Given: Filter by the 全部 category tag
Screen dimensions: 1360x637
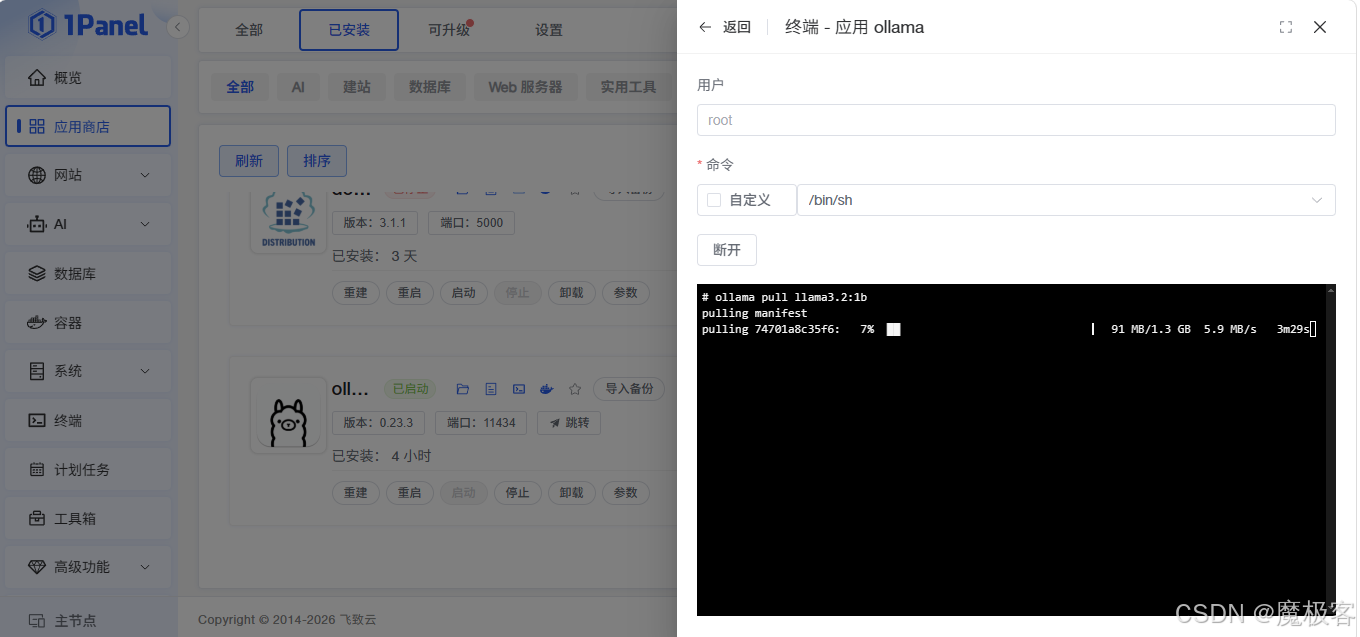Looking at the screenshot, I should click(240, 87).
